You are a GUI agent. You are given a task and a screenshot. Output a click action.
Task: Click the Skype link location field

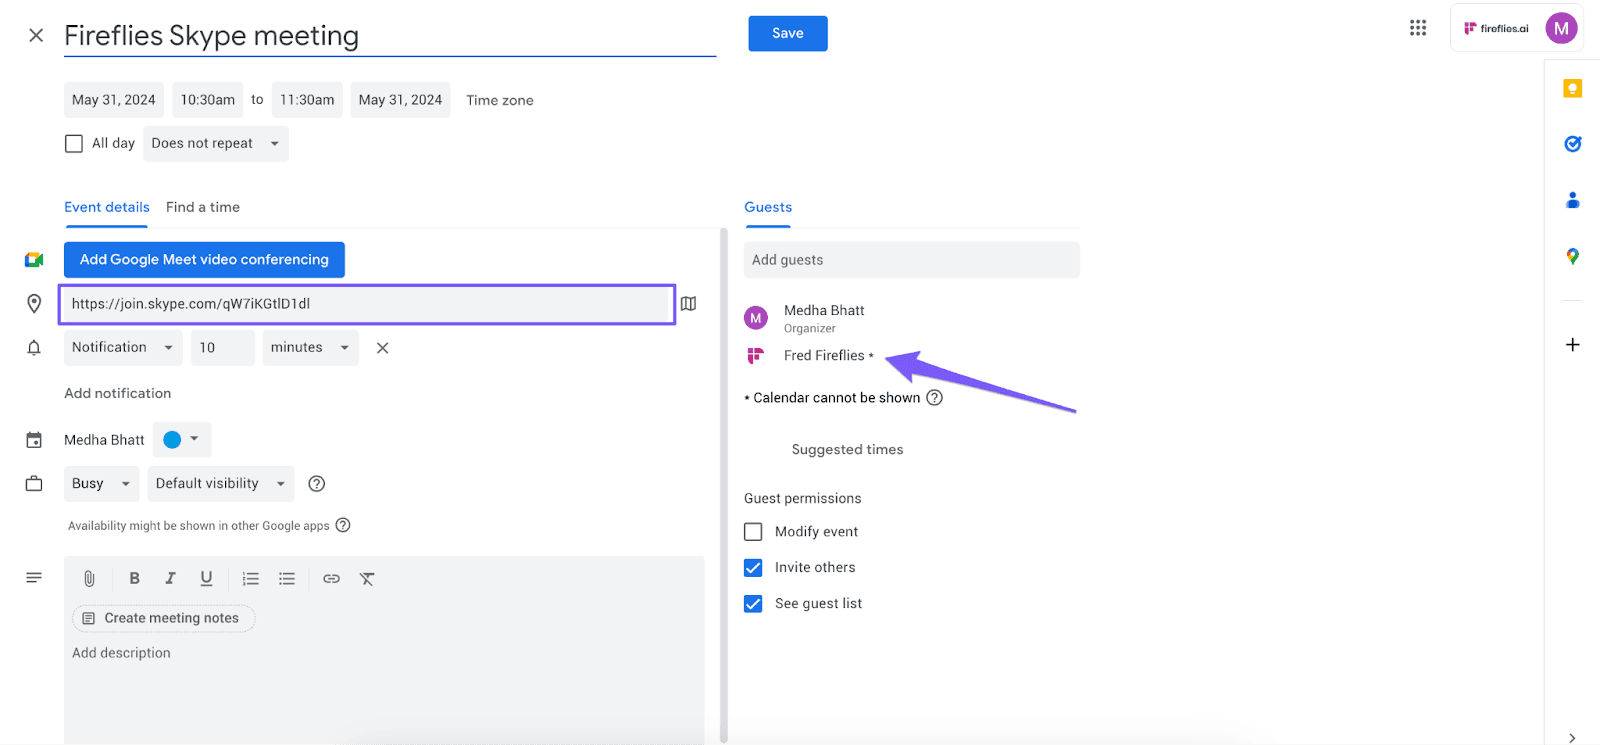pos(367,304)
